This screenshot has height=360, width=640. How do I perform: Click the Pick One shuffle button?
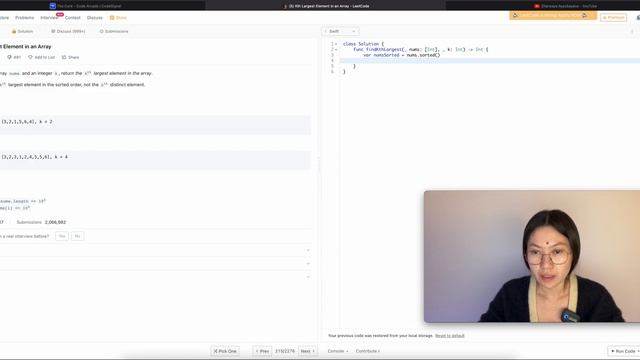[x=225, y=351]
